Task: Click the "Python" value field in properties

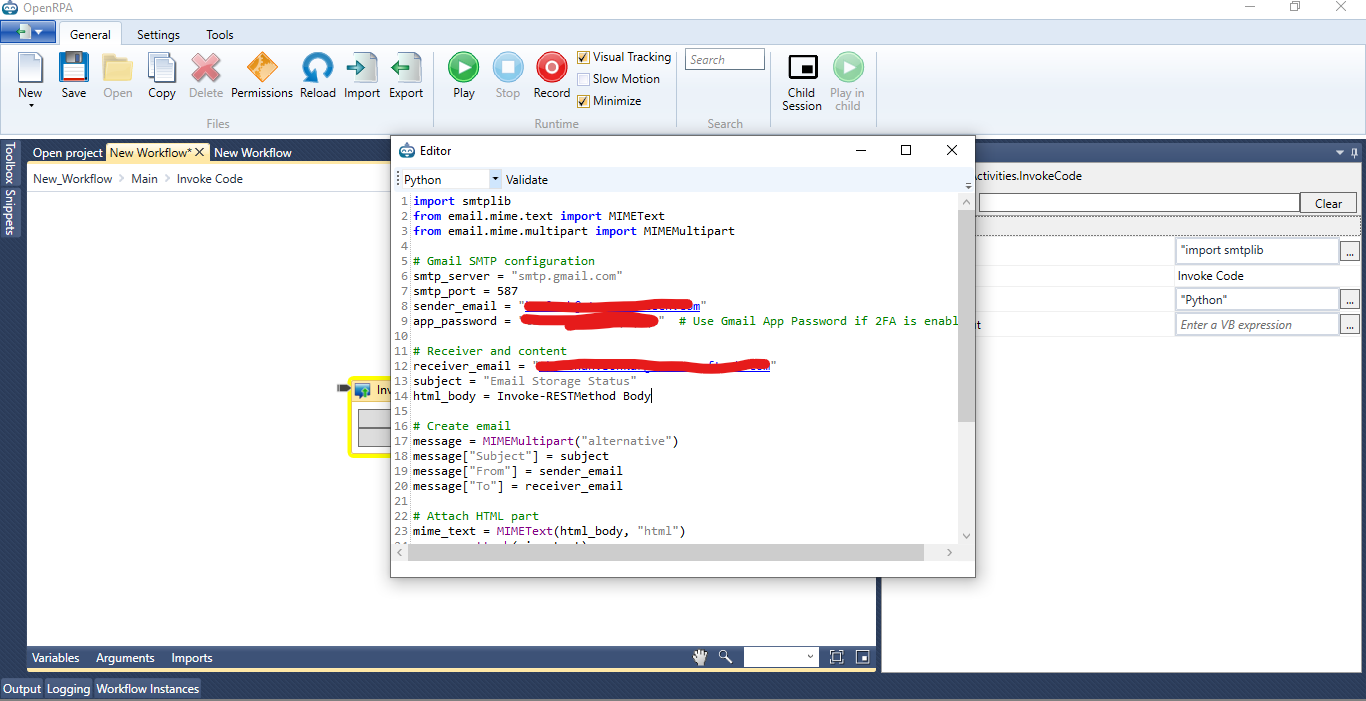Action: click(1257, 299)
